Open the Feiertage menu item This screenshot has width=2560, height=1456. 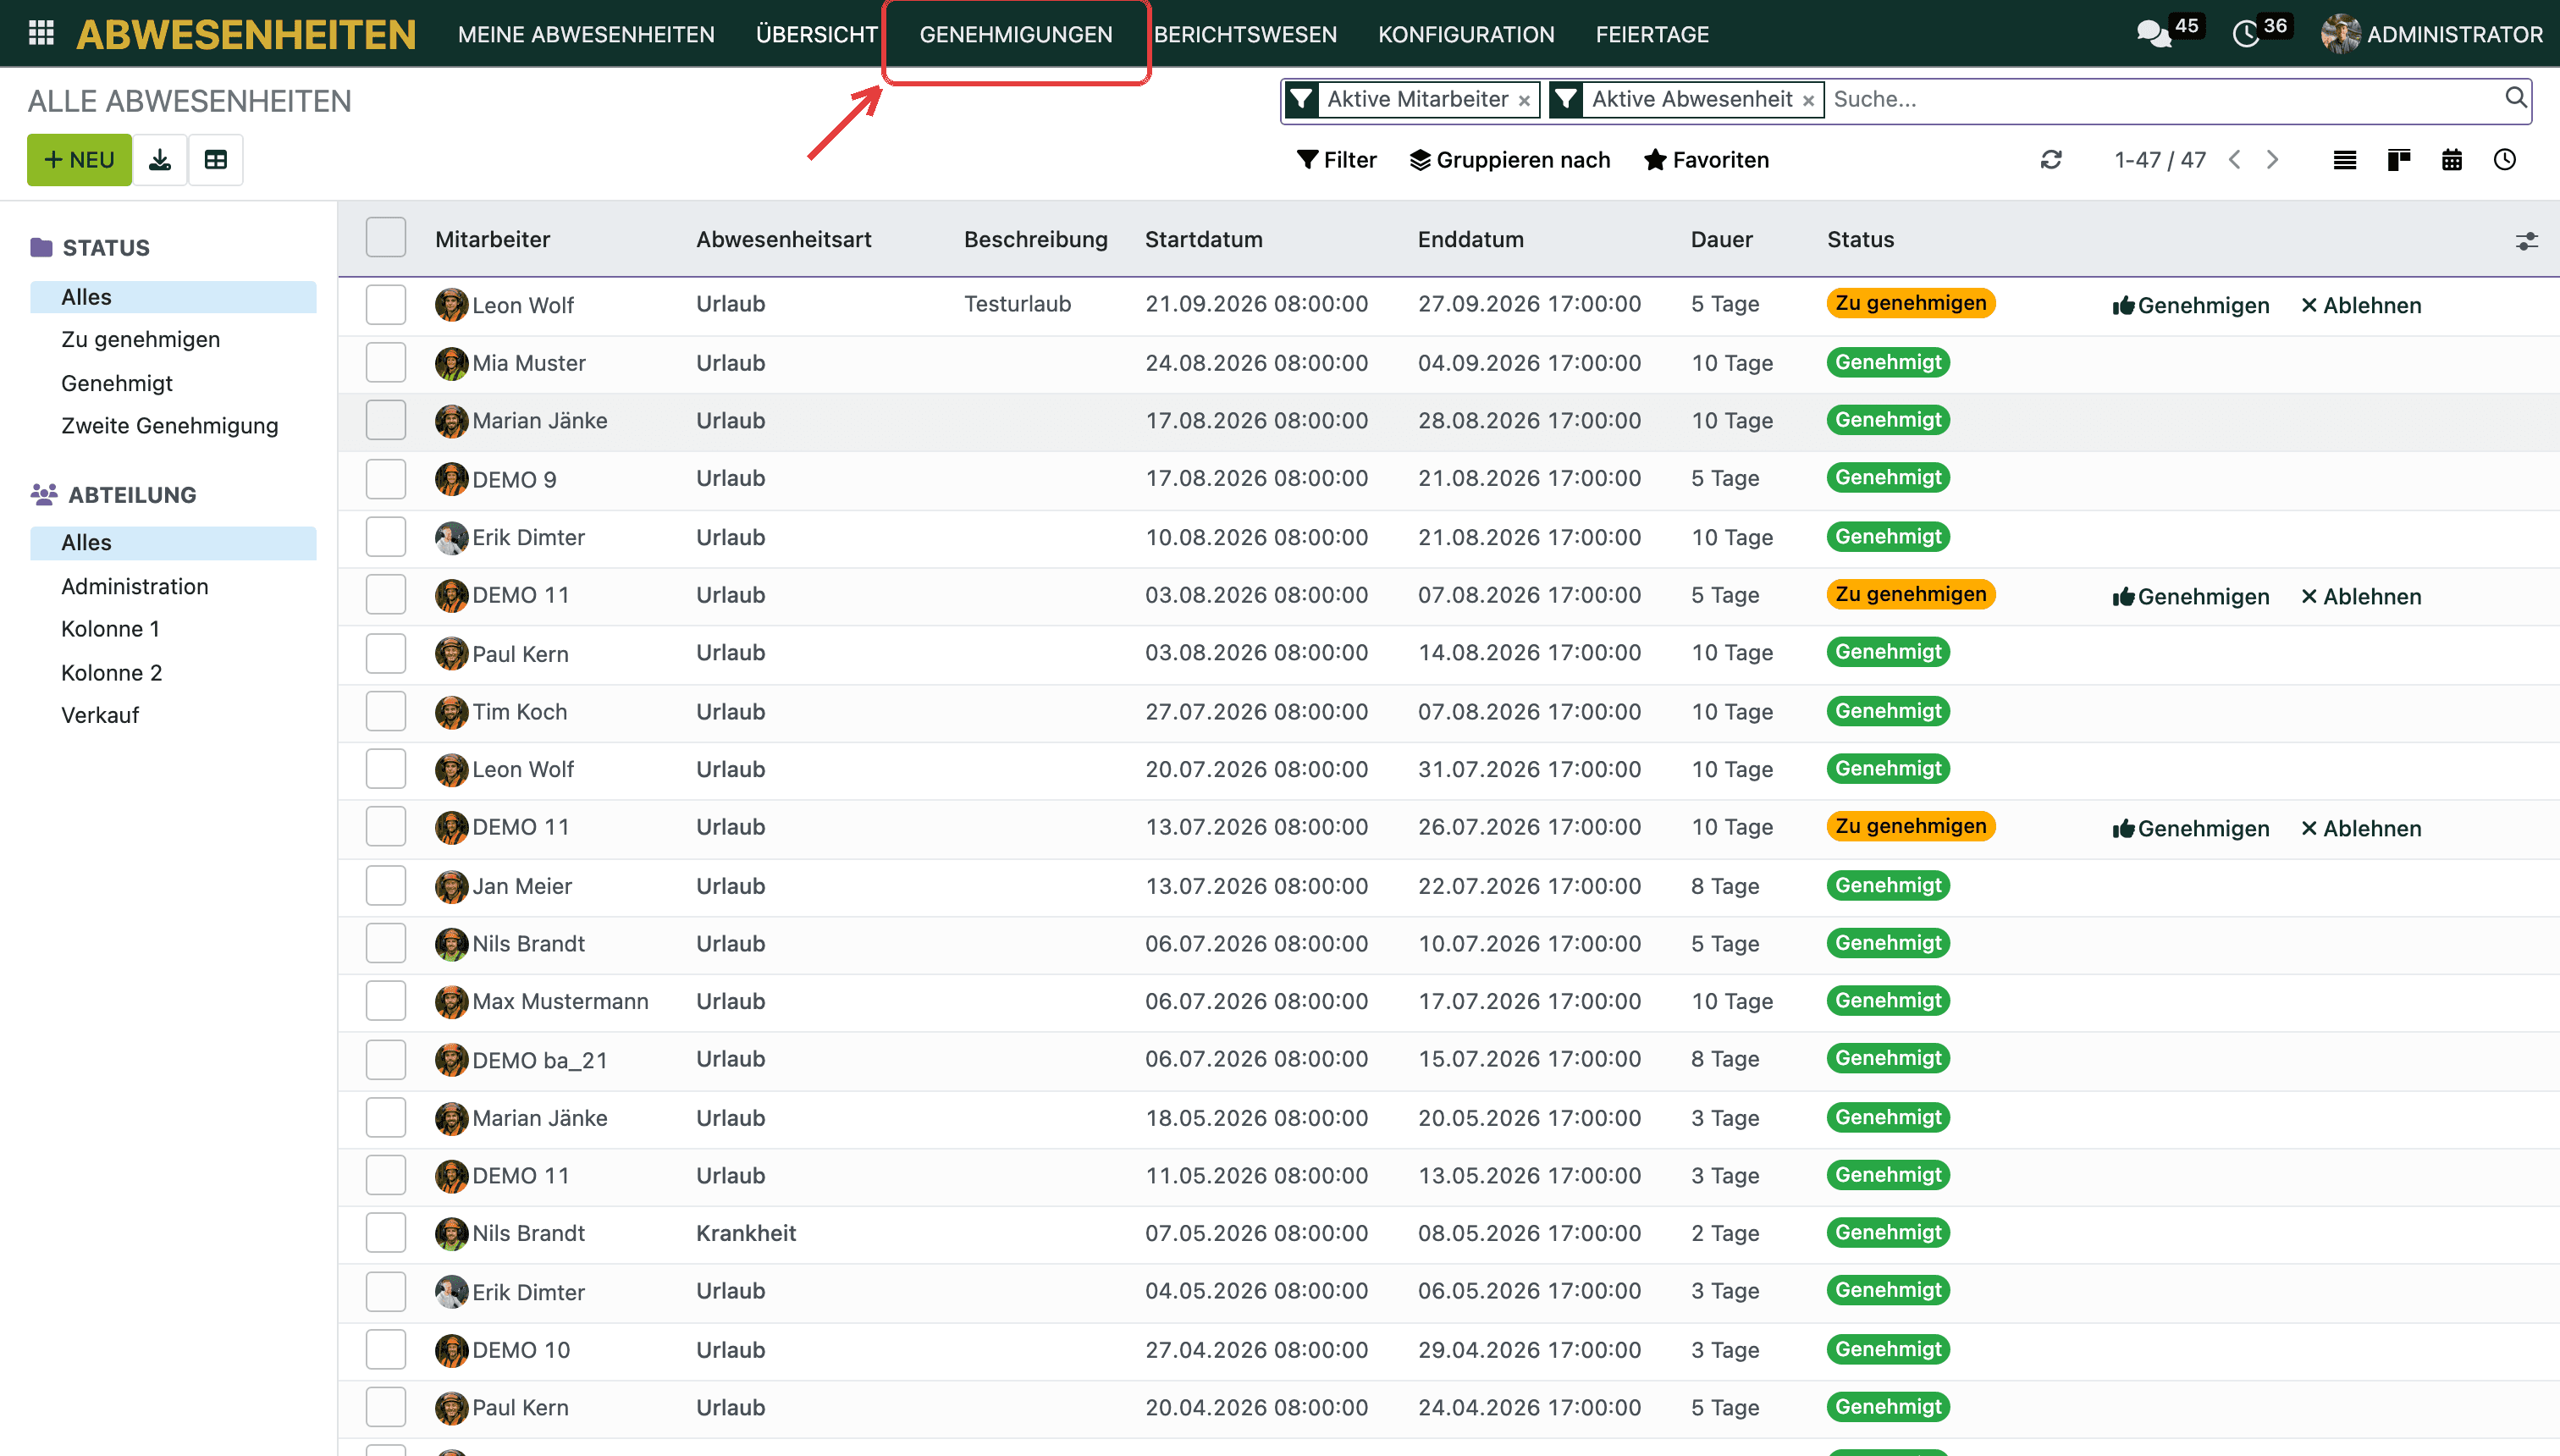point(1652,34)
